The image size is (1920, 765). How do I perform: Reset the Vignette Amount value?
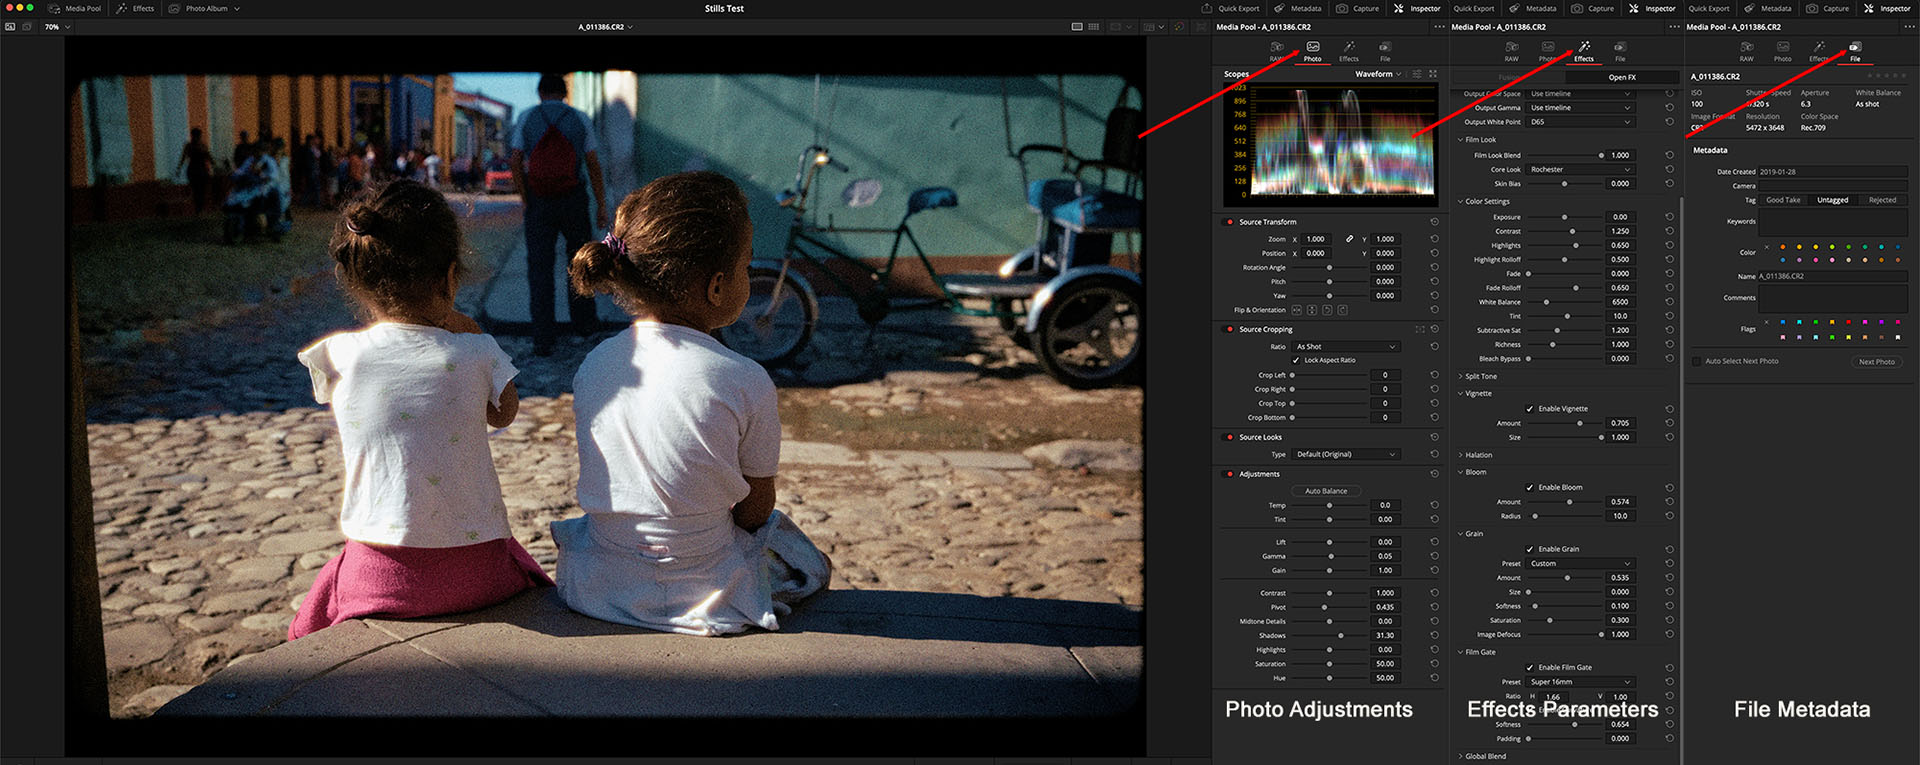(x=1669, y=423)
